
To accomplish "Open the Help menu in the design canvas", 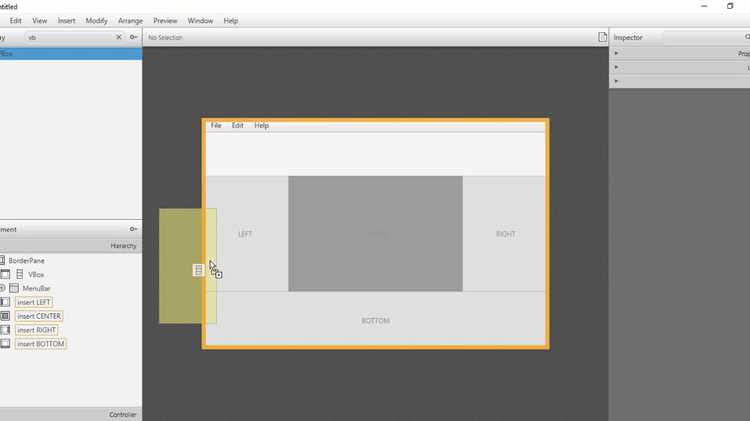I will pyautogui.click(x=261, y=125).
